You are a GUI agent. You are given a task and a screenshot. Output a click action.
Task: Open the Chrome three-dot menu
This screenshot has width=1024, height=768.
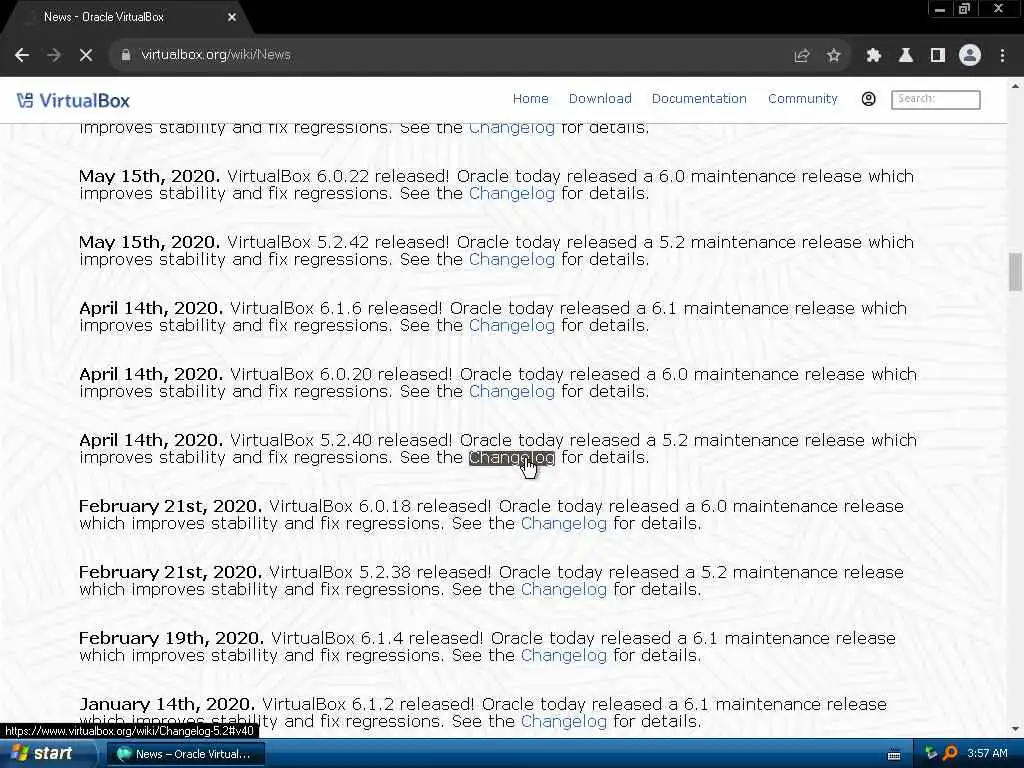tap(1002, 56)
